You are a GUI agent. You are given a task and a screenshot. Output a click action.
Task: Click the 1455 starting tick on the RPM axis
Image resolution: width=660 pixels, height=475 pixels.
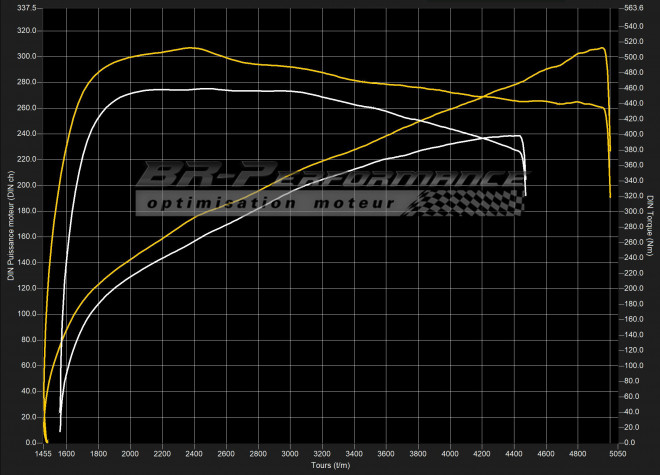point(44,455)
